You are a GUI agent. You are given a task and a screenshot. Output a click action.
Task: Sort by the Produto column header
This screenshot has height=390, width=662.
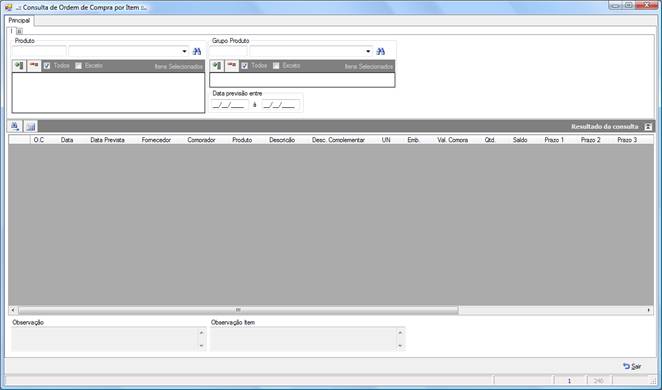point(242,140)
